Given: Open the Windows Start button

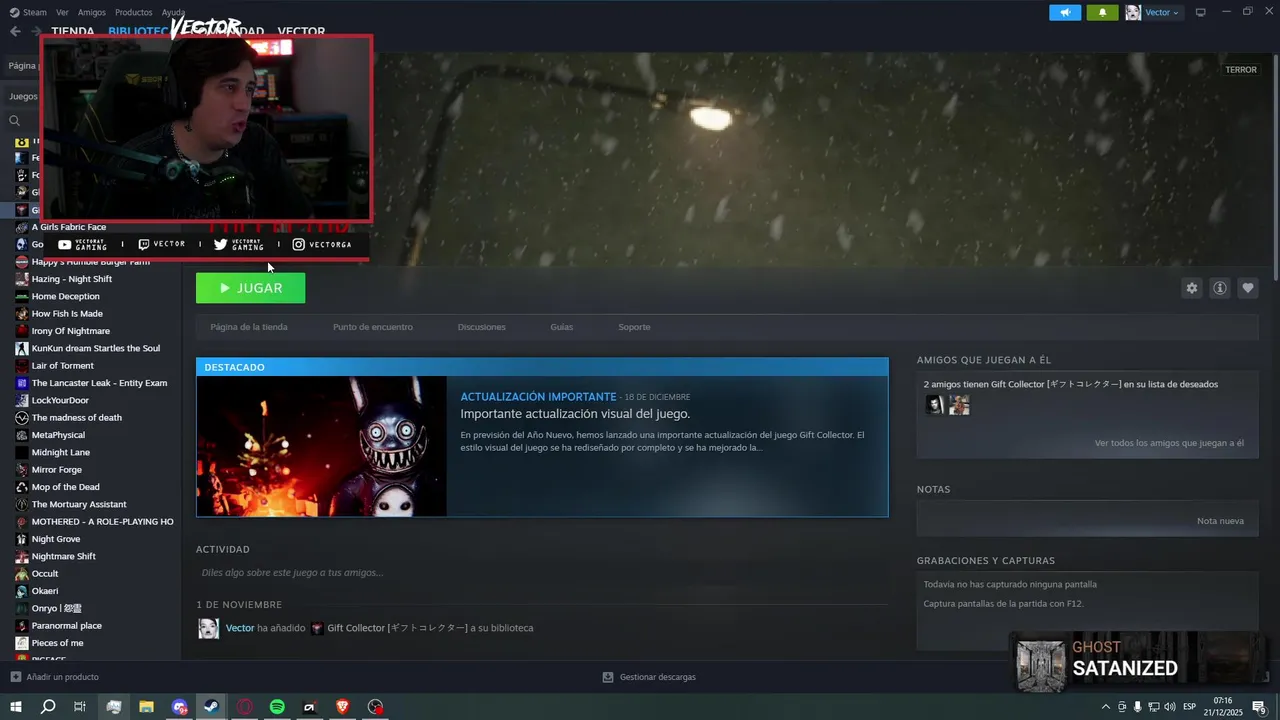Looking at the screenshot, I should [15, 707].
